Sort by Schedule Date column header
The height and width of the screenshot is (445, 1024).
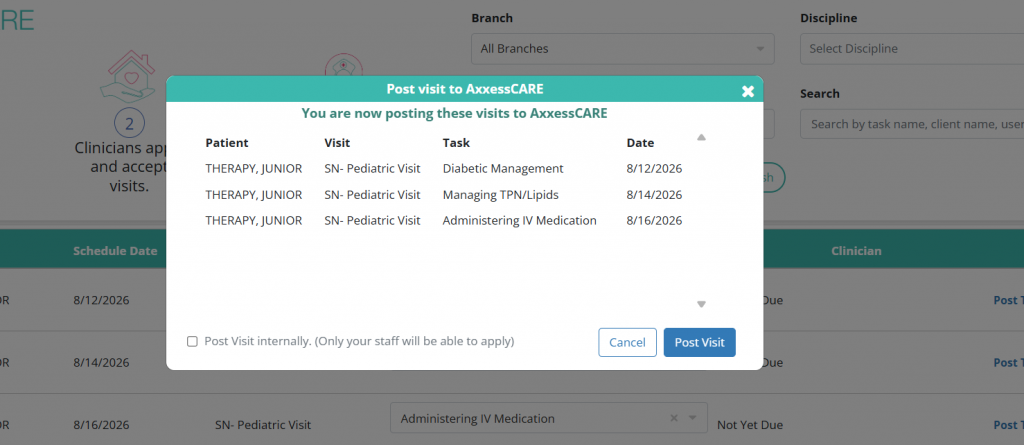click(115, 251)
